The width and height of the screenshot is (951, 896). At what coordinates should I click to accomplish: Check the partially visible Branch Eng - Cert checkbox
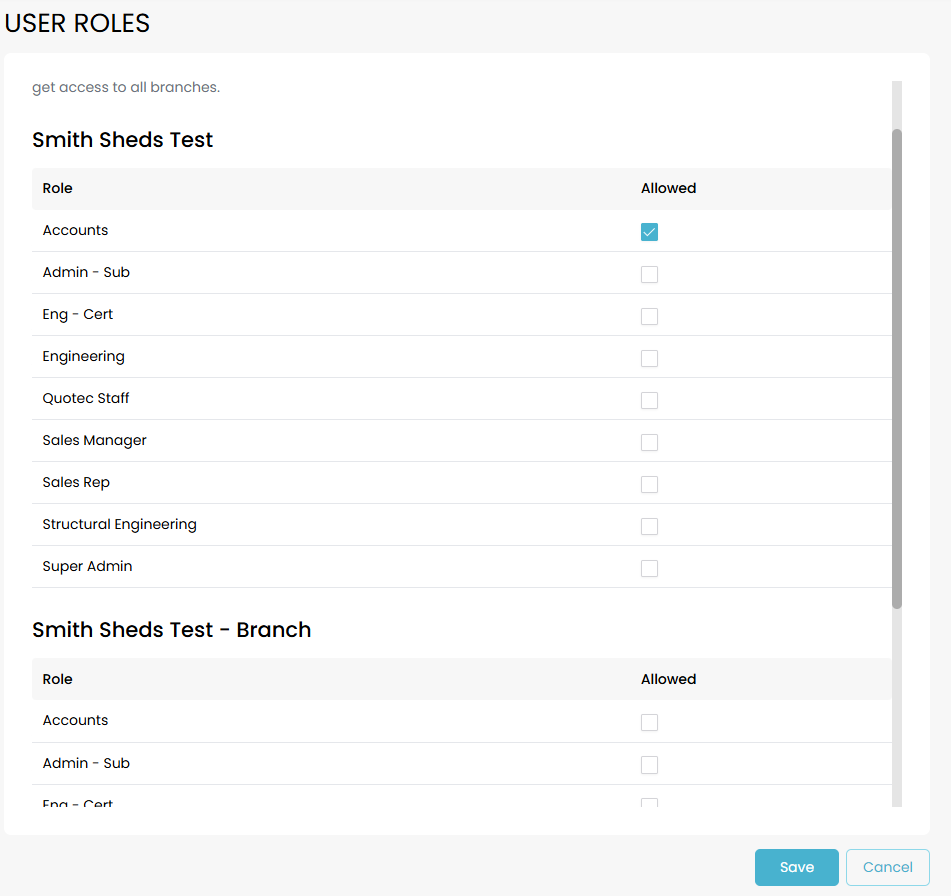650,802
